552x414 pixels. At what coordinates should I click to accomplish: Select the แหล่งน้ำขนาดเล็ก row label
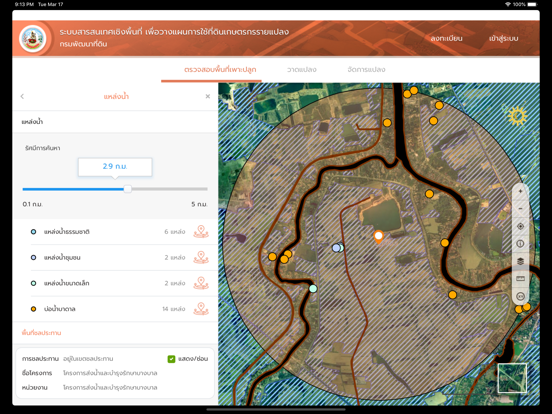66,283
